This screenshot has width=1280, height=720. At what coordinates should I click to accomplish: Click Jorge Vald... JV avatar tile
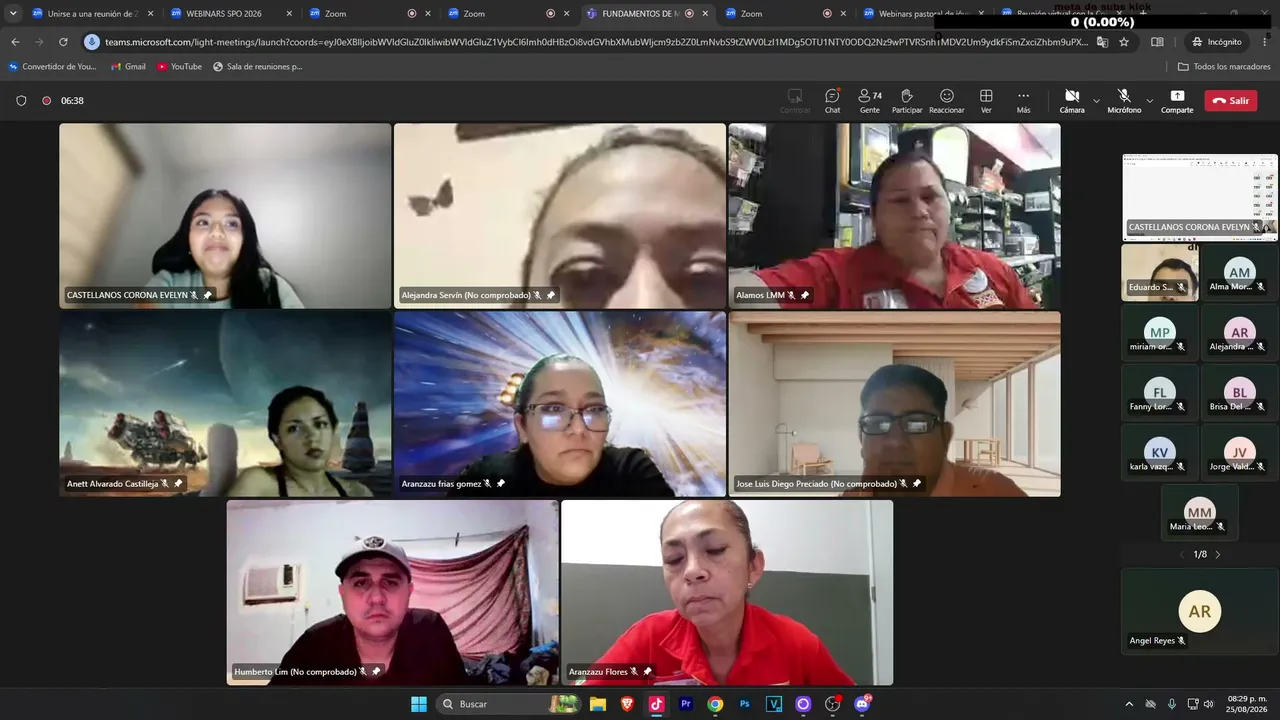click(x=1239, y=452)
